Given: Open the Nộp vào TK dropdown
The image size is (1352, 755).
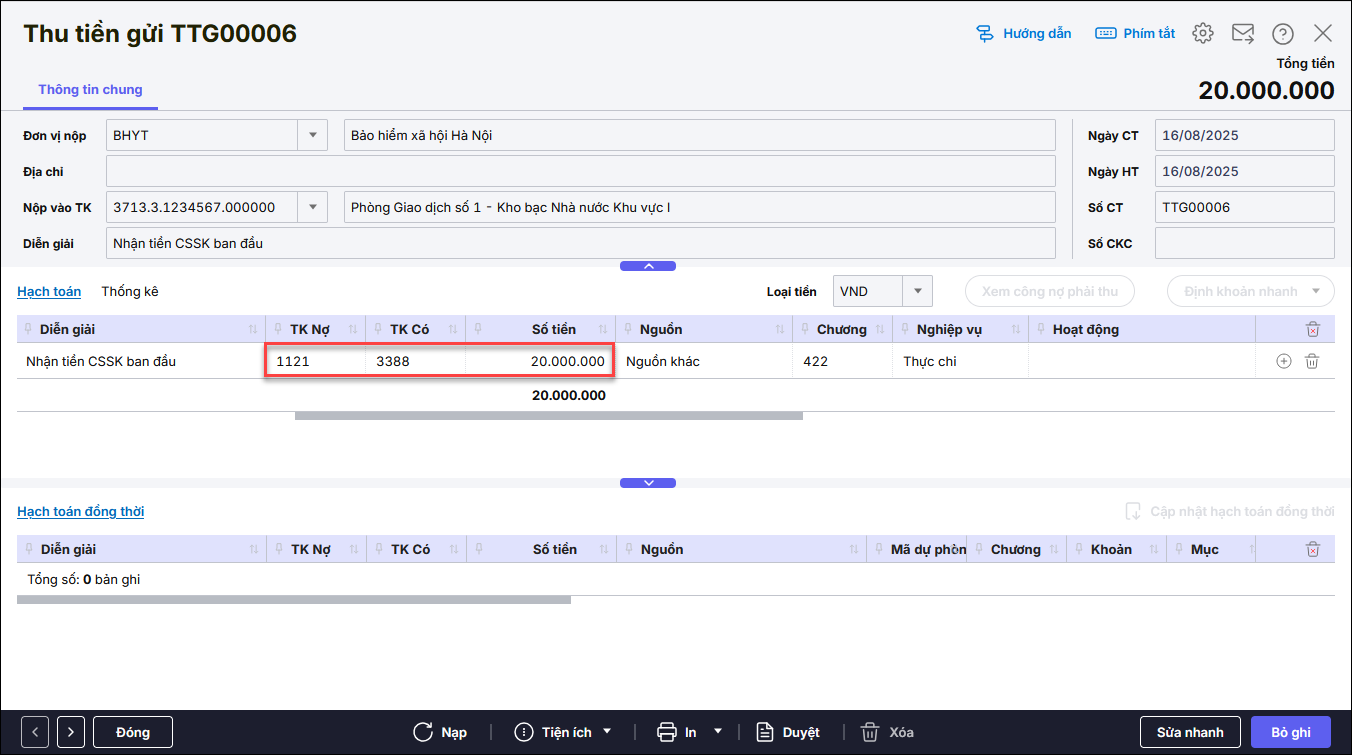Looking at the screenshot, I should click(x=312, y=207).
